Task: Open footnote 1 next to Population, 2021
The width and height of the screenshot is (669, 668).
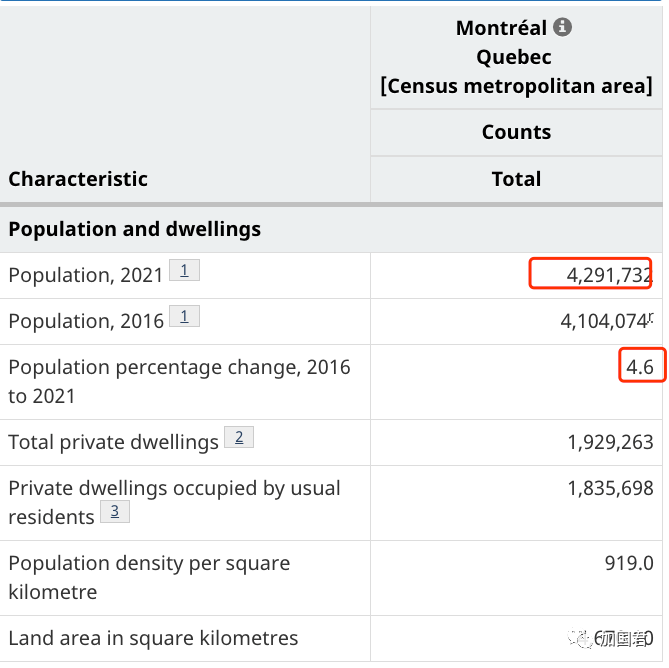Action: 184,270
